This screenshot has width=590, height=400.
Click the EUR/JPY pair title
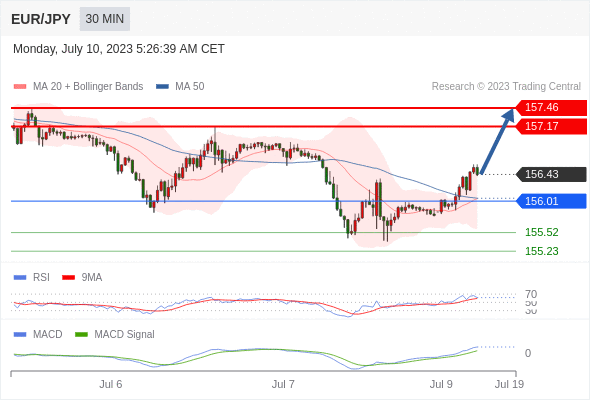[x=41, y=19]
